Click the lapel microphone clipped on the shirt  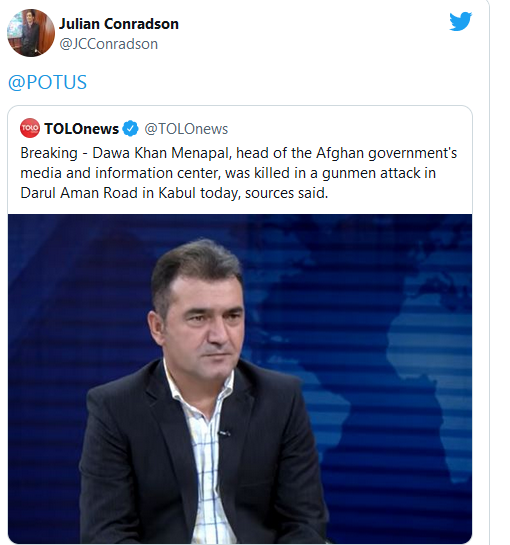click(225, 433)
